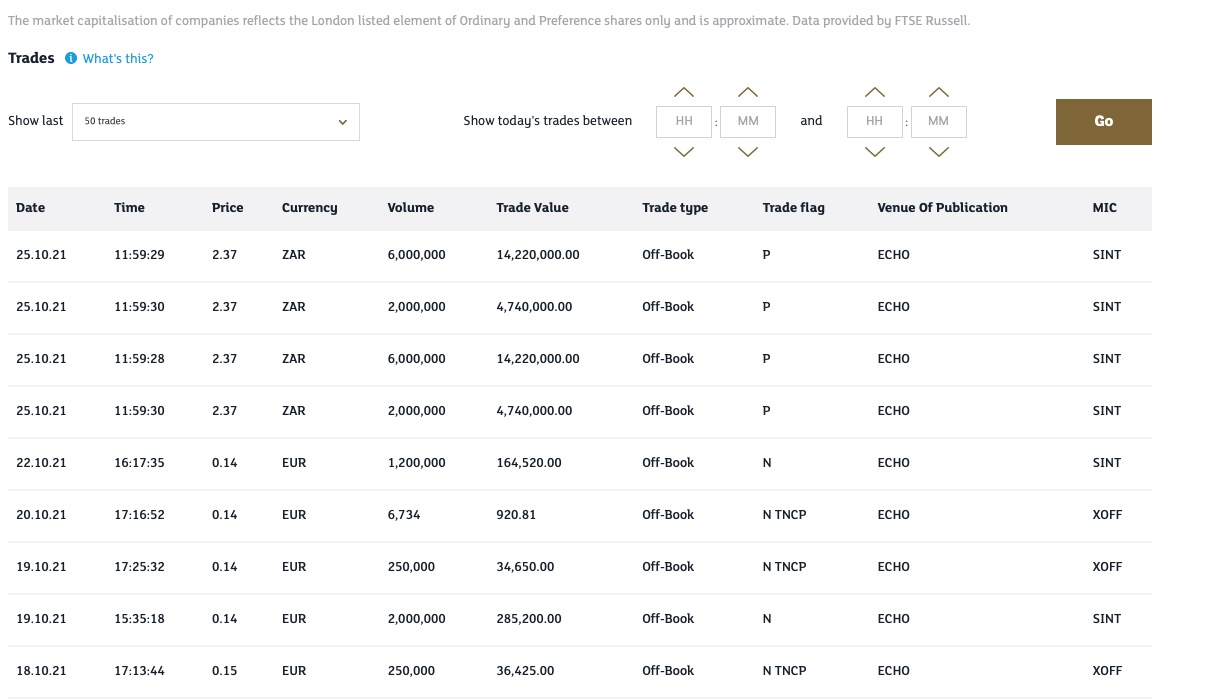Focus the start time MM input field
Screen dimensions: 1210x700
pos(748,121)
